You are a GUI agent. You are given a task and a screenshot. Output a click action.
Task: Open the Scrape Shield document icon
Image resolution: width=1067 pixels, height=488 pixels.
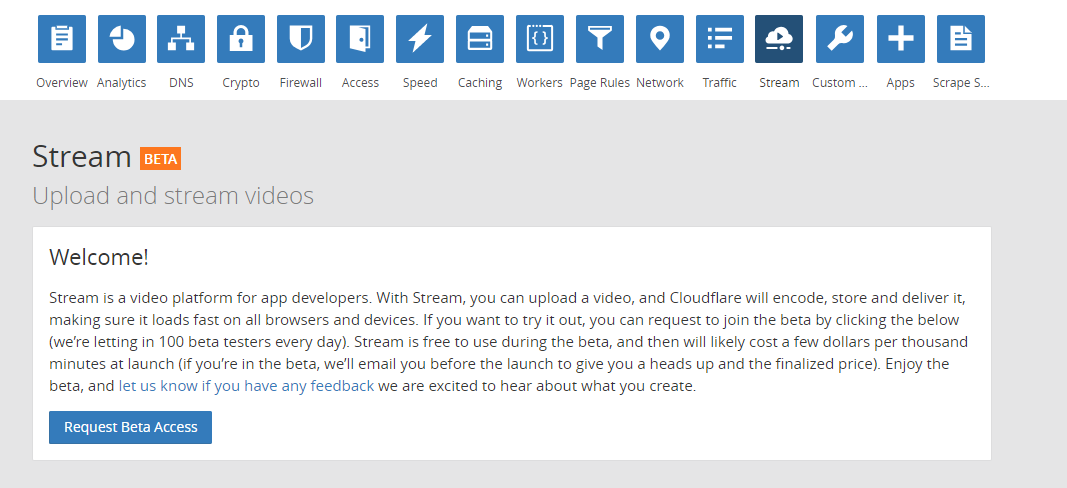pos(961,39)
